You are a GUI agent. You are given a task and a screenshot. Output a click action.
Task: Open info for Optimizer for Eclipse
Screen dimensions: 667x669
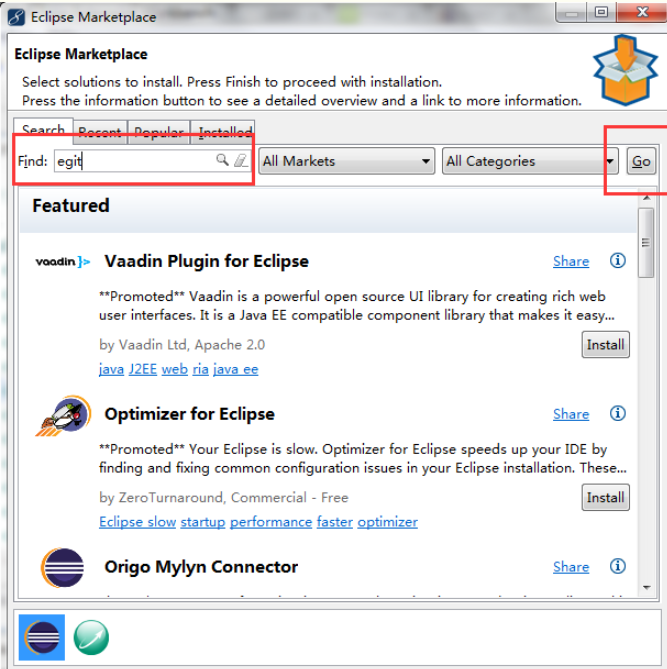click(x=617, y=413)
